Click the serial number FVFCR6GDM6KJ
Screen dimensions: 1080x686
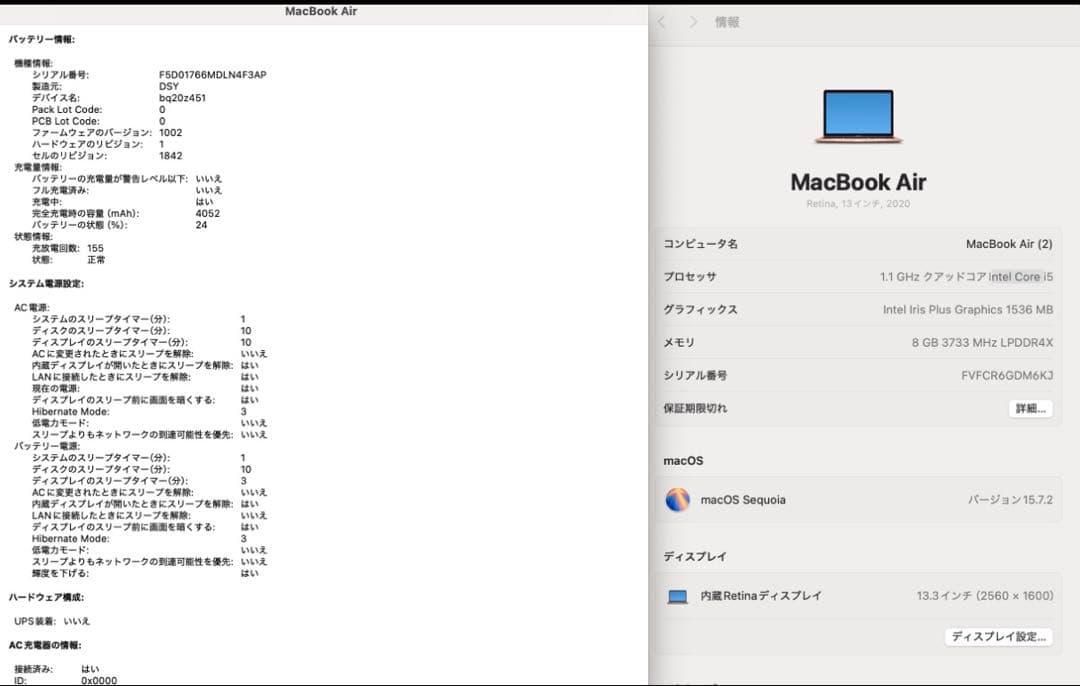click(x=1007, y=375)
